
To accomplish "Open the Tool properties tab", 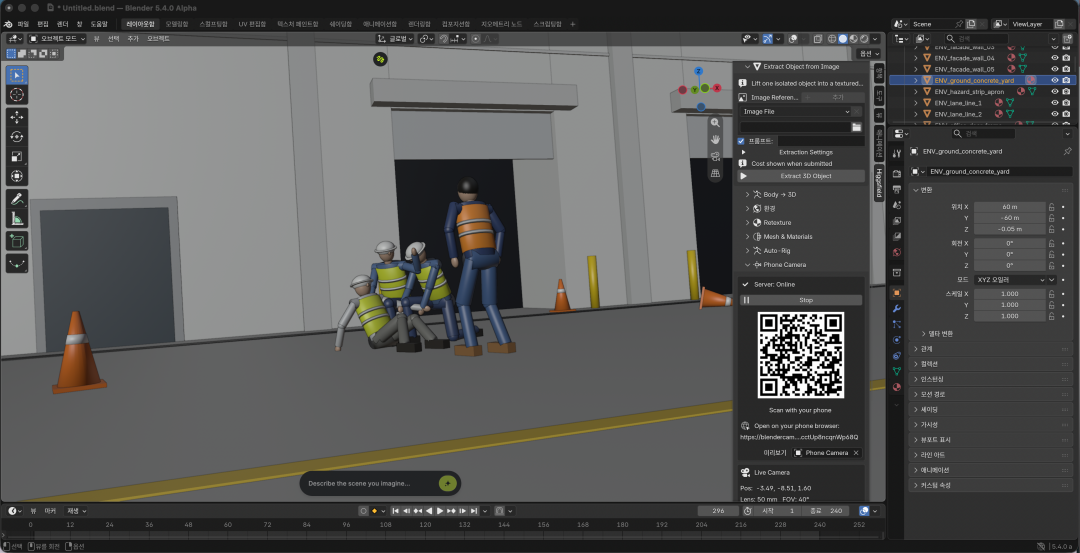I will 897,153.
